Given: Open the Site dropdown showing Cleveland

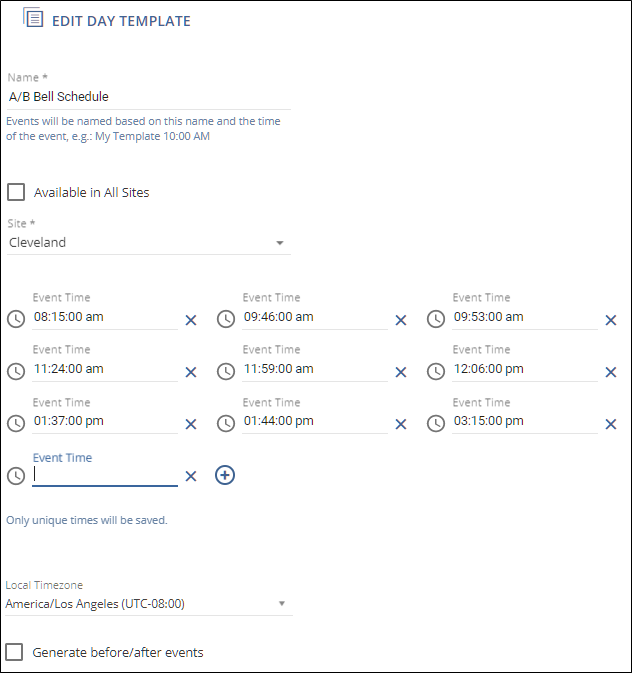Looking at the screenshot, I should 148,242.
